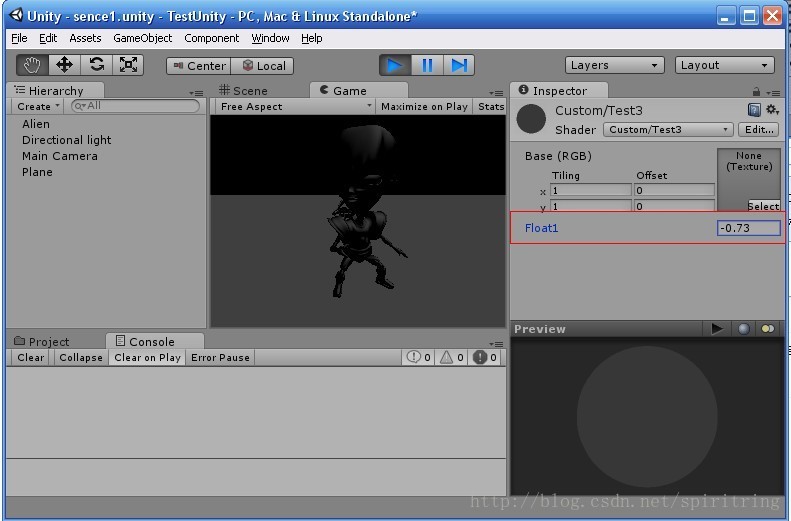Open the Help menu

312,38
